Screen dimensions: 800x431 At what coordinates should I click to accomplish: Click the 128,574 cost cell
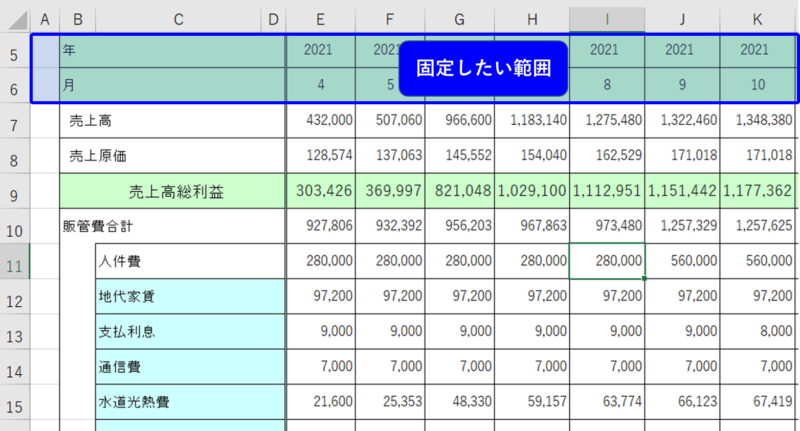[320, 156]
